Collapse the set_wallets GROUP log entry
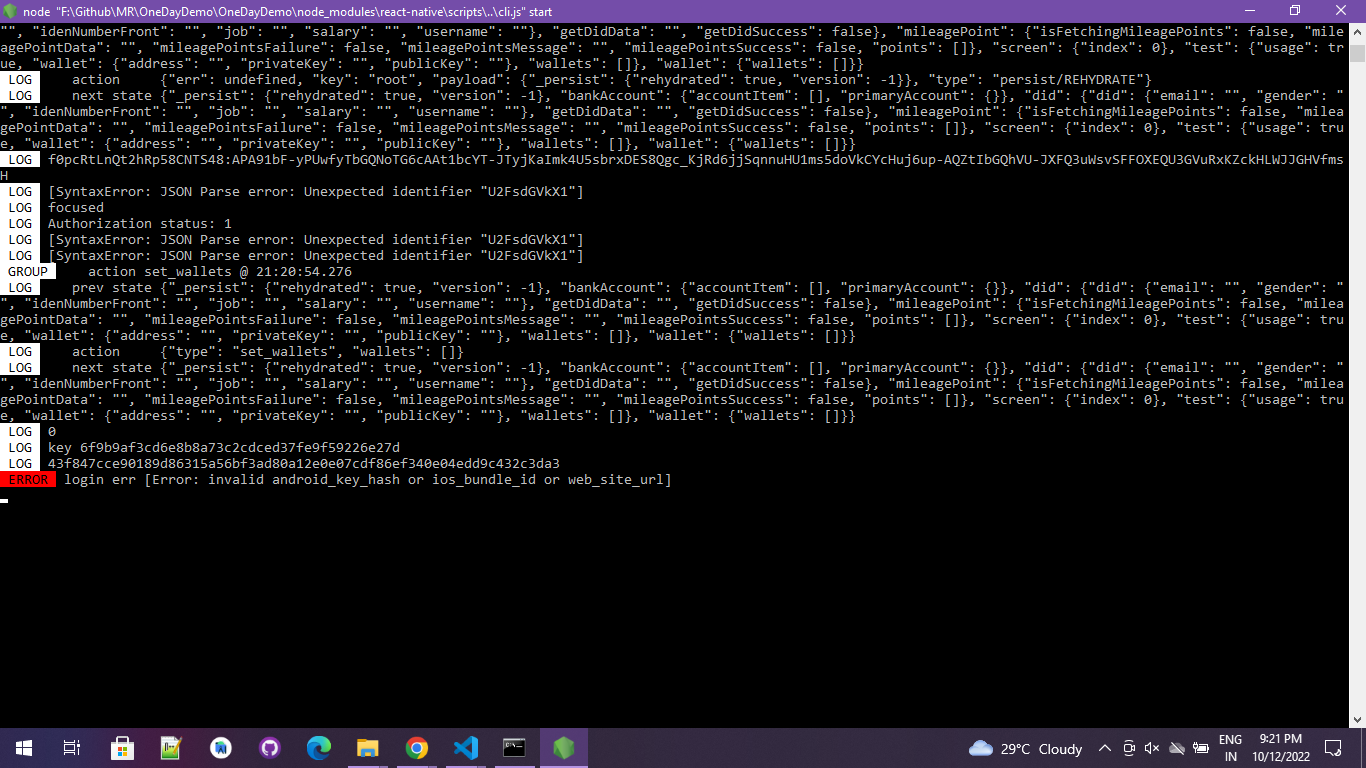The height and width of the screenshot is (768, 1366). click(28, 271)
